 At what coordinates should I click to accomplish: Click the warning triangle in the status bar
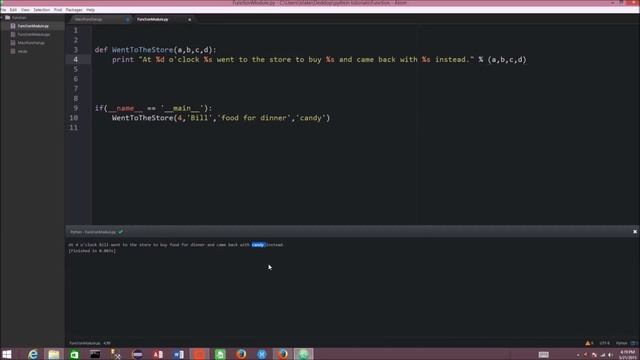click(x=589, y=343)
